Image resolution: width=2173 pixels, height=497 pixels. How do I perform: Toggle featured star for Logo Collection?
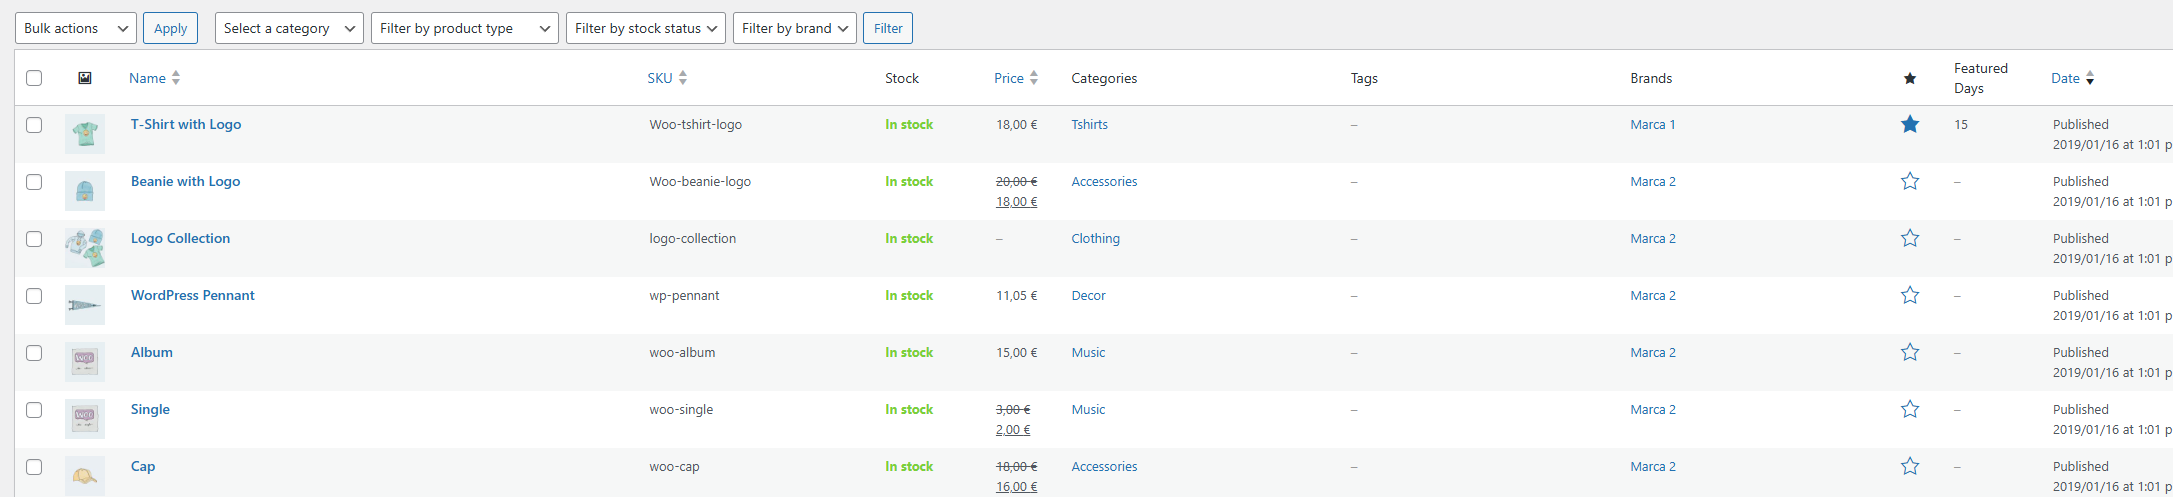(1910, 238)
